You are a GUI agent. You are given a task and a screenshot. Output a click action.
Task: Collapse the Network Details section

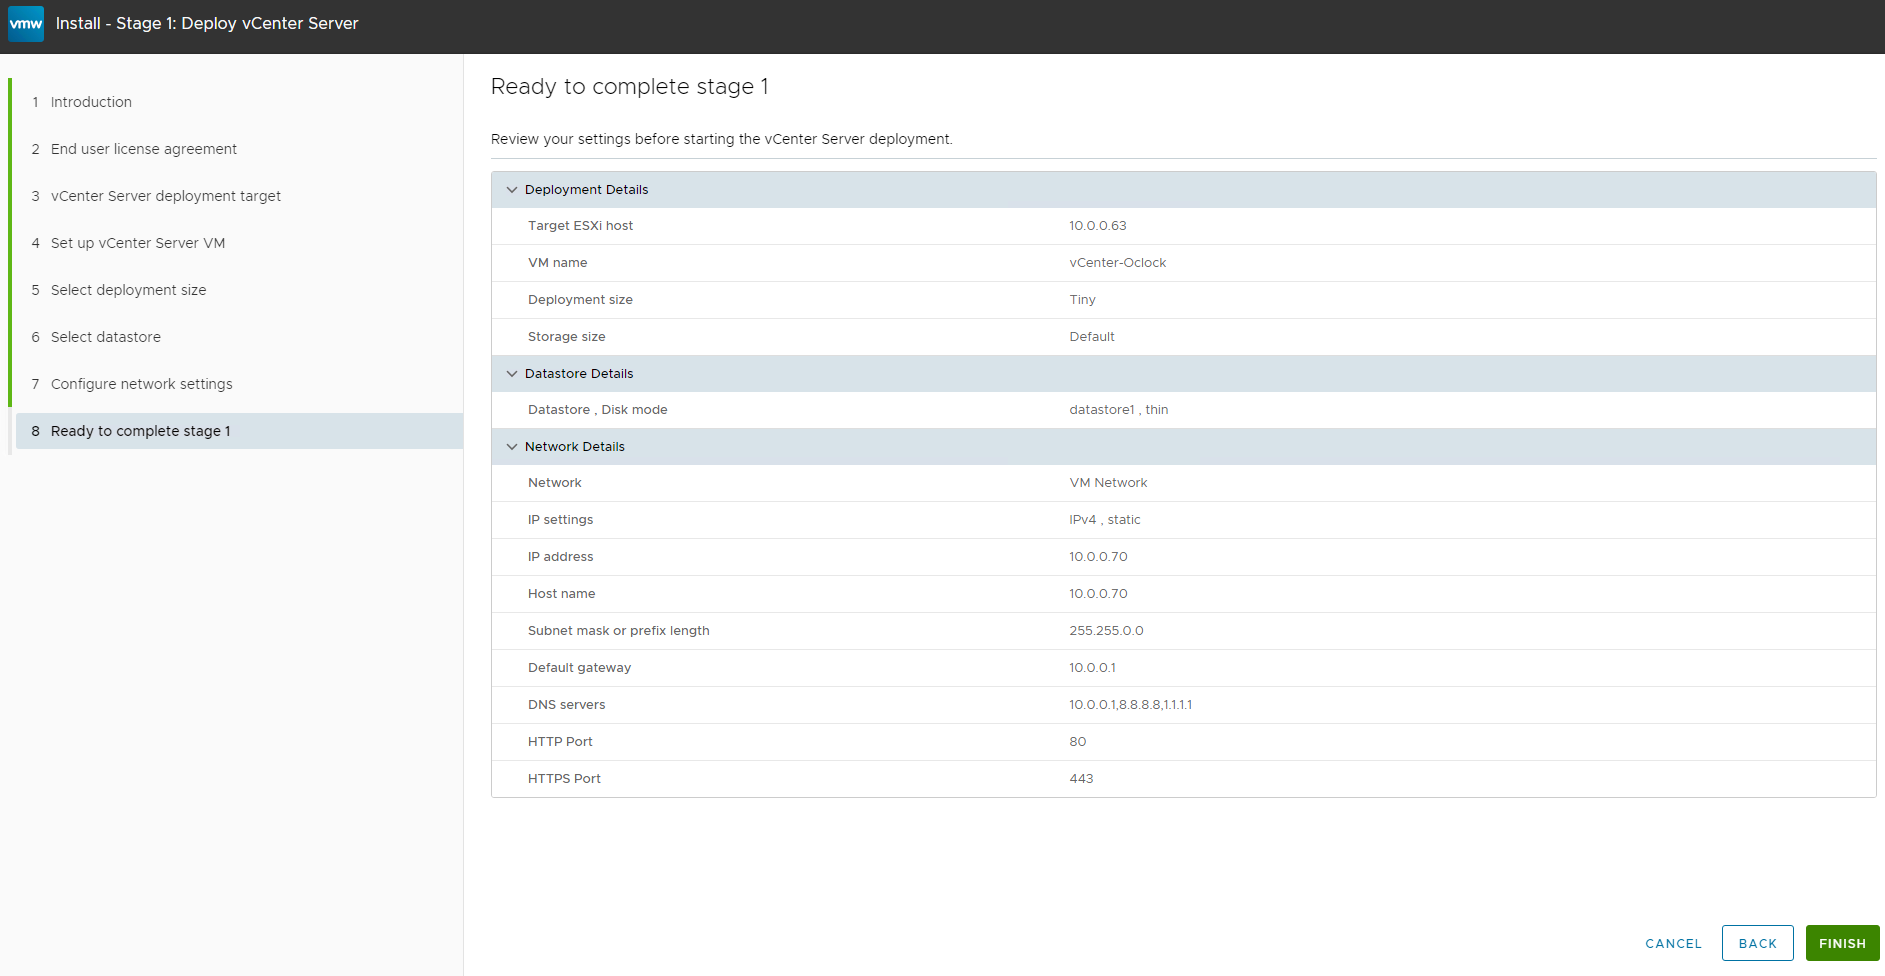[512, 447]
